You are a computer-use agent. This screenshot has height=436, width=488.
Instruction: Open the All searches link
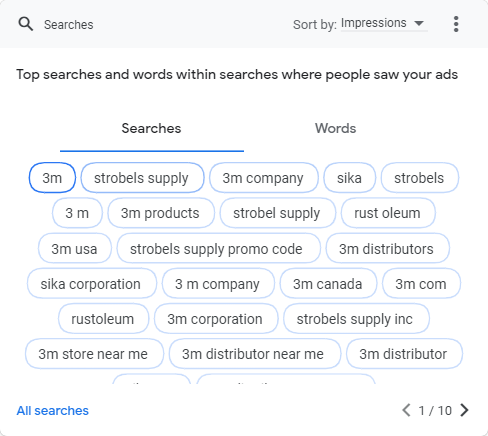click(x=53, y=411)
